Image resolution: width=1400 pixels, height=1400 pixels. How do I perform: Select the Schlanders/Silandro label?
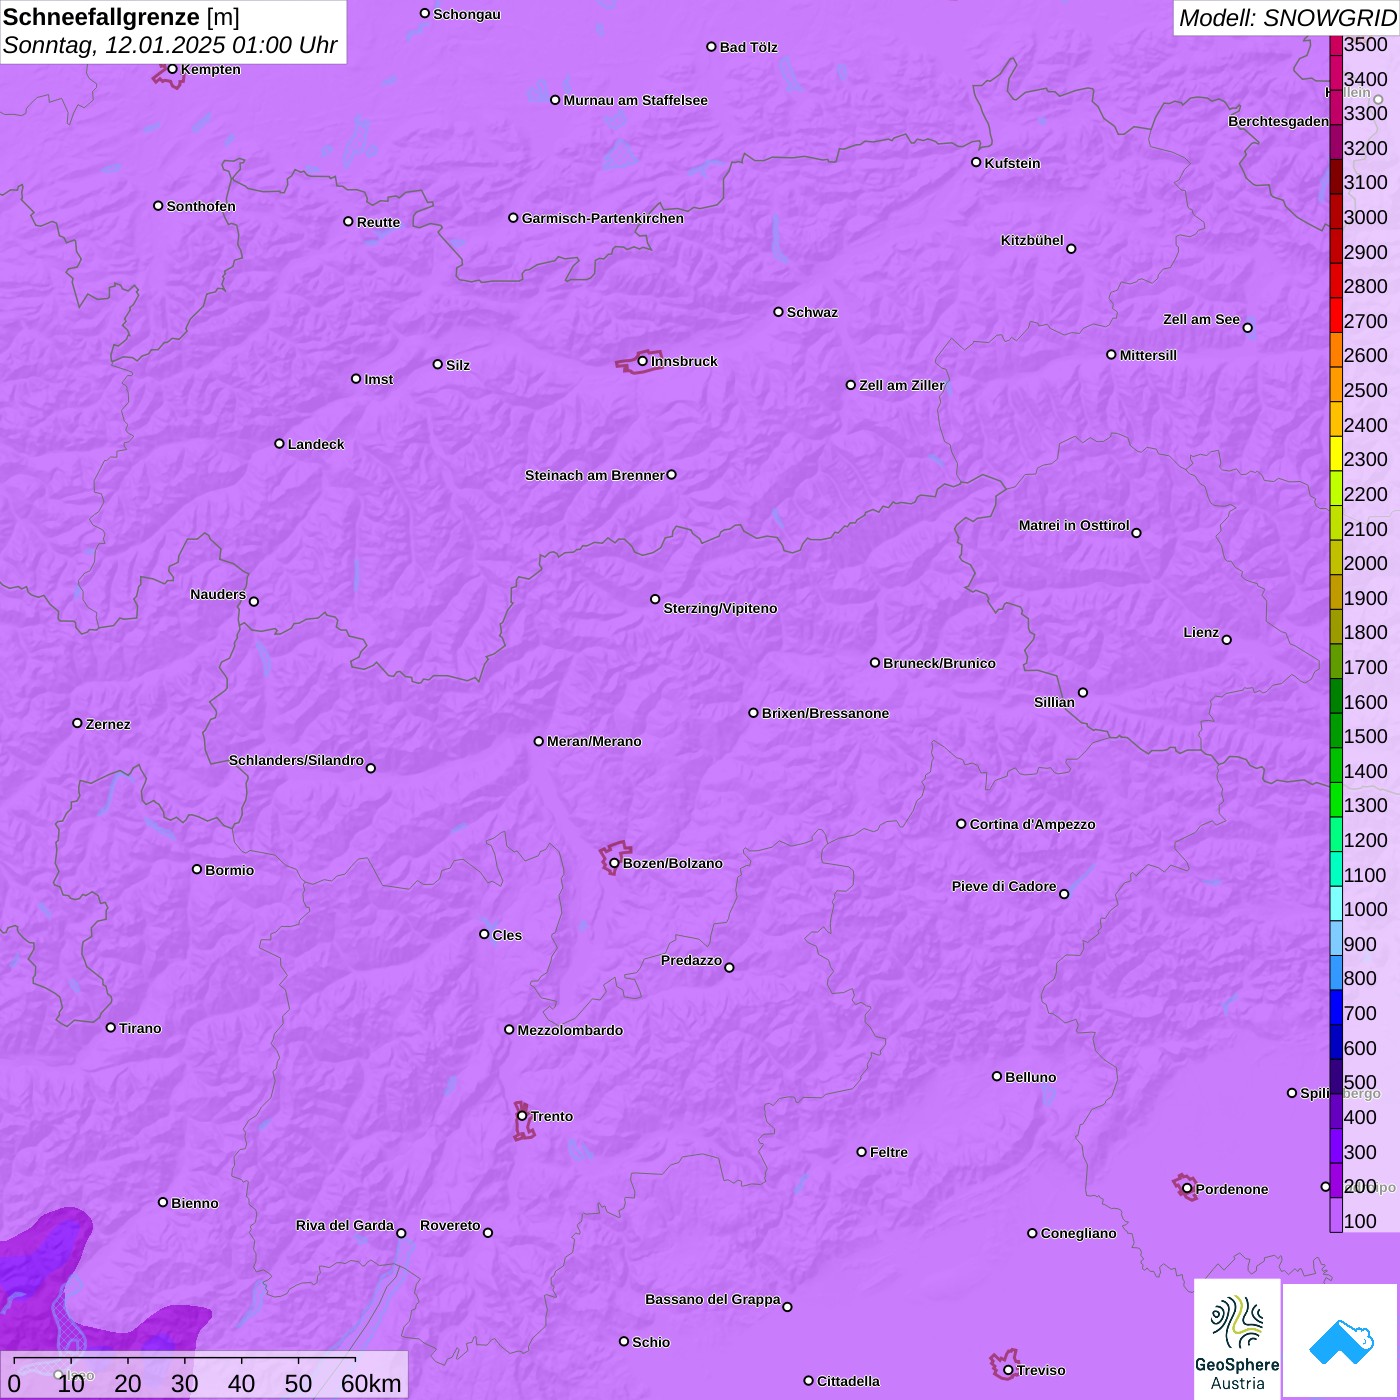pos(296,760)
